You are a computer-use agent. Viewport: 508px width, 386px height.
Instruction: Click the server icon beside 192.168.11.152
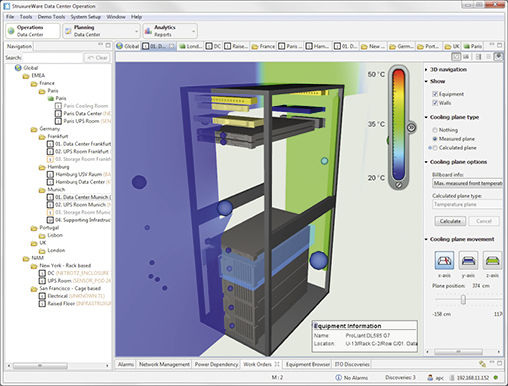[452, 378]
